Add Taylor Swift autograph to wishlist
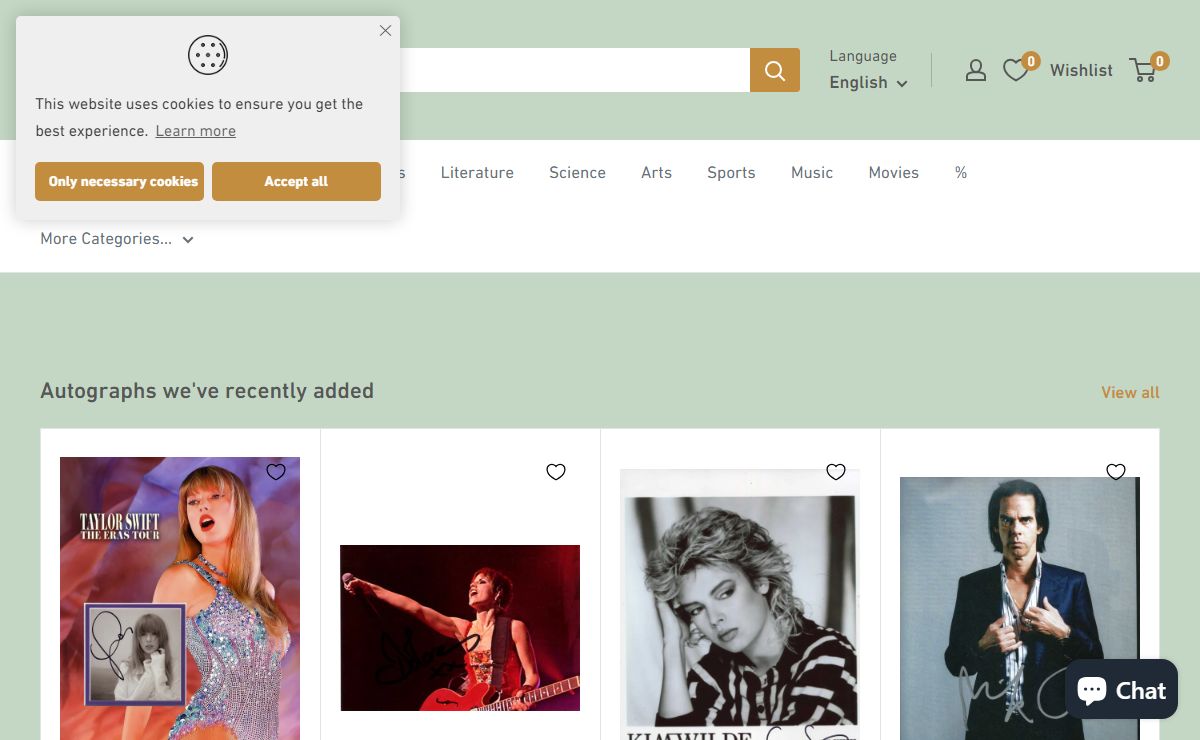Image resolution: width=1200 pixels, height=740 pixels. point(276,472)
